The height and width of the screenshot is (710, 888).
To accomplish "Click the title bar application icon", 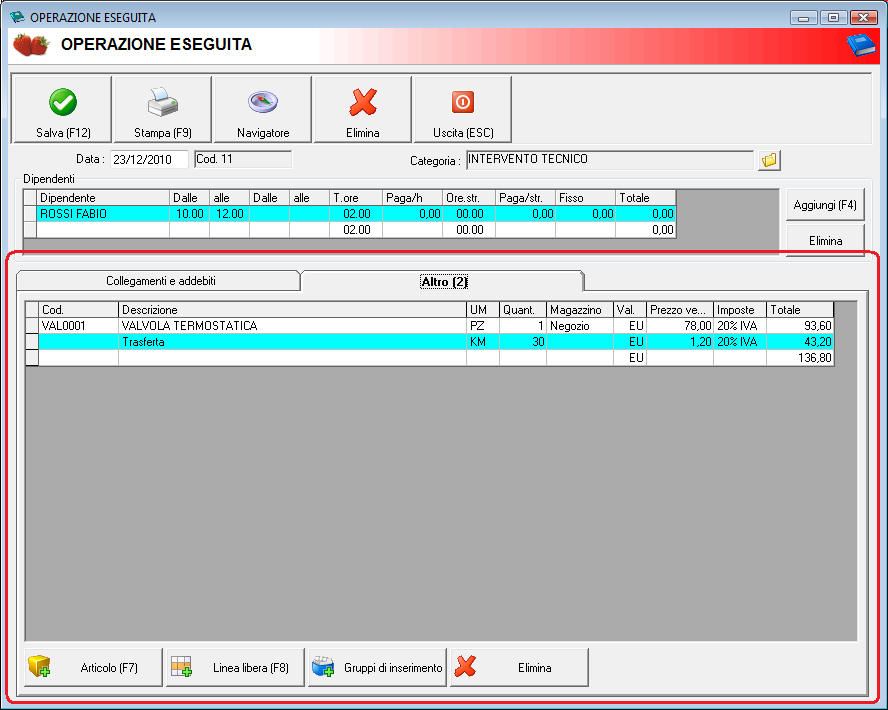I will click(x=18, y=17).
